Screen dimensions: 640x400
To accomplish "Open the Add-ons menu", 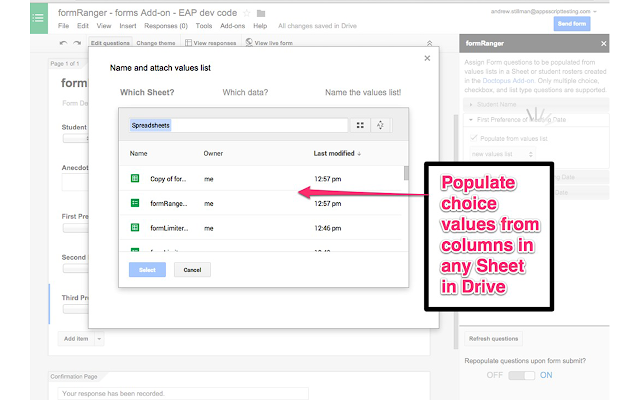I will point(232,26).
